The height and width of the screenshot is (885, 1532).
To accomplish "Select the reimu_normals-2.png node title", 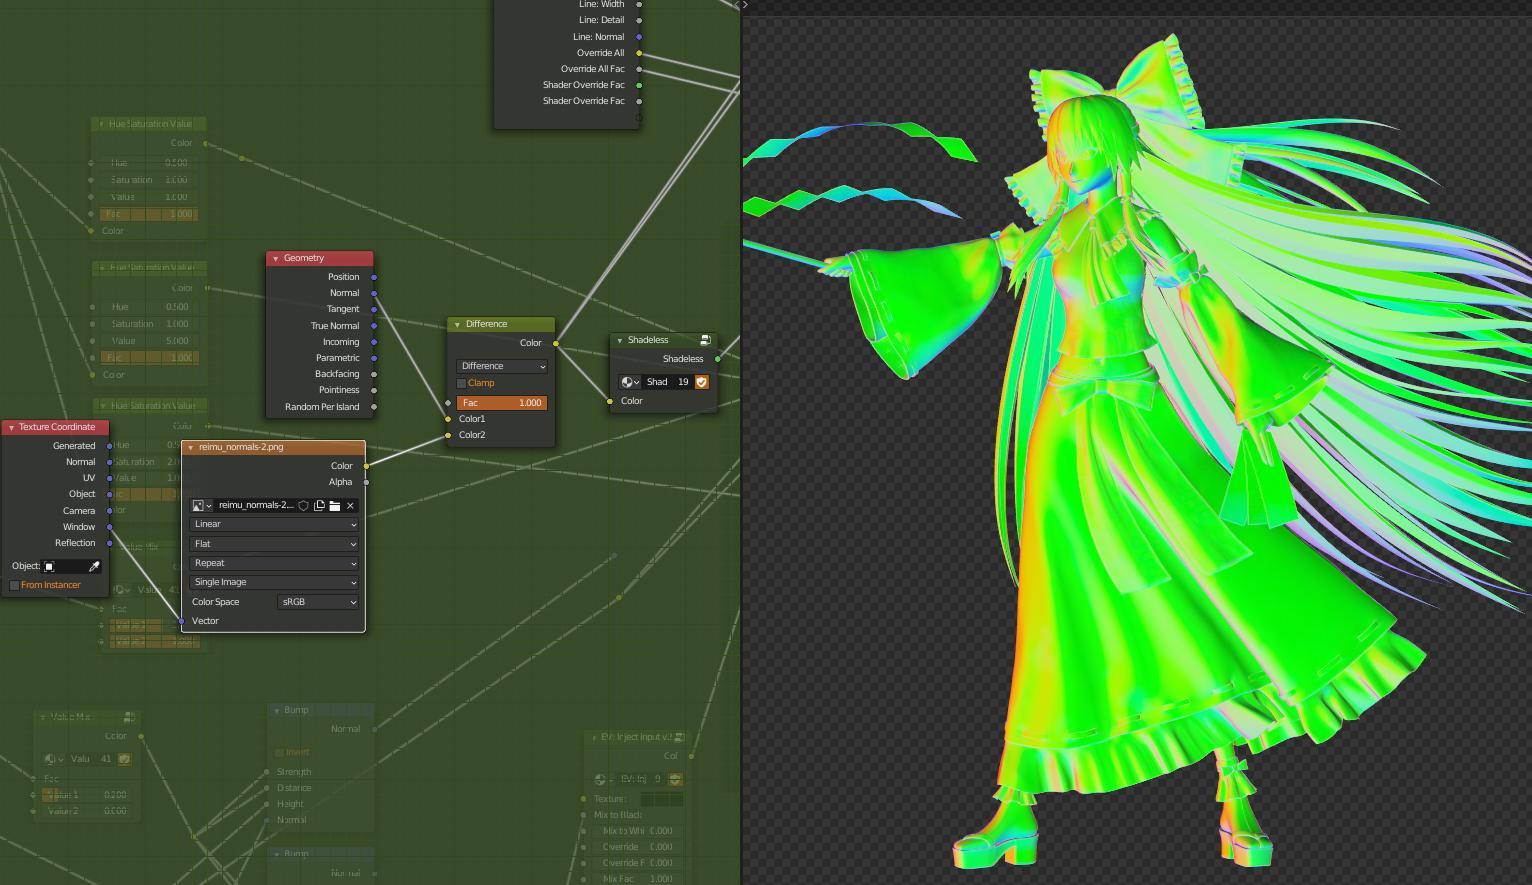I will click(241, 447).
